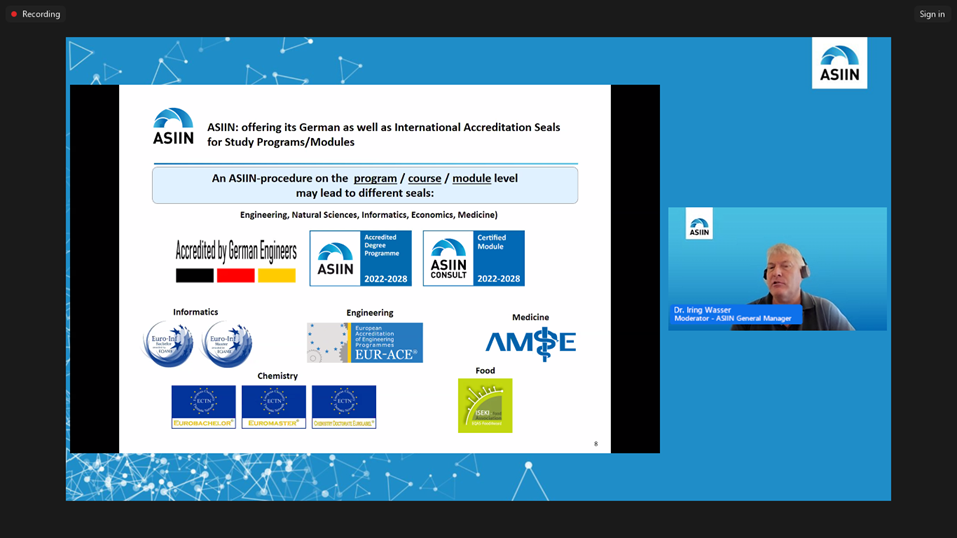Image resolution: width=957 pixels, height=538 pixels.
Task: Click the green ISEKI food seal
Action: 485,405
